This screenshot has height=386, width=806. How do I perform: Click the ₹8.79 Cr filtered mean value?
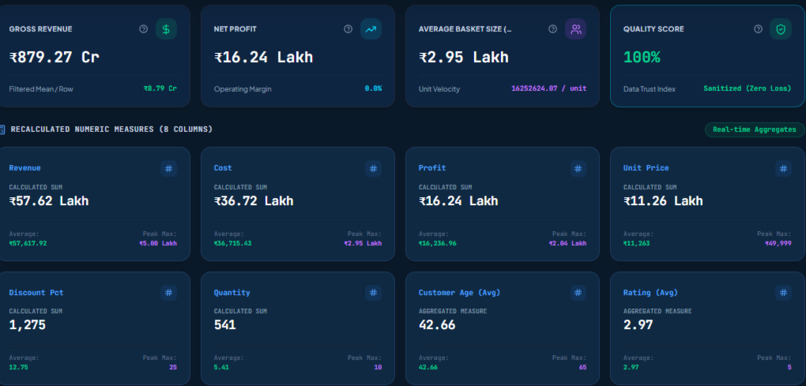point(160,88)
